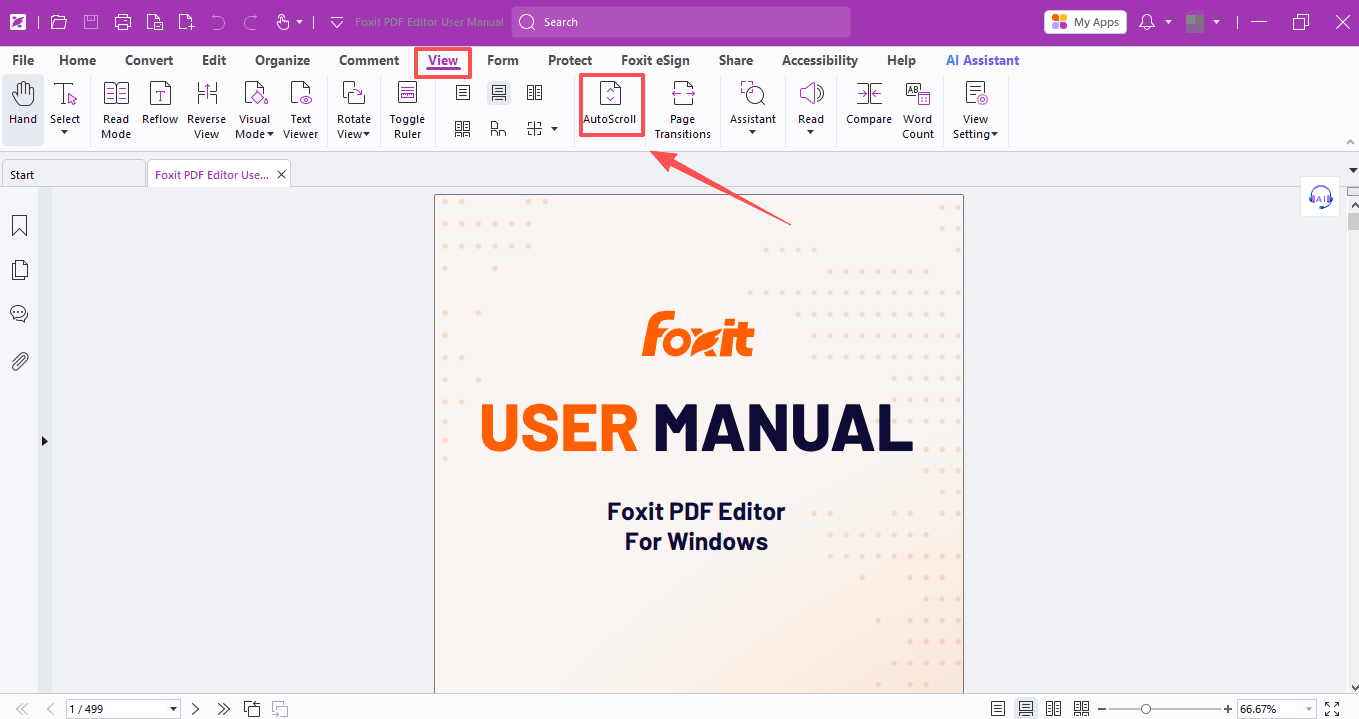
Task: Jump to last page in status bar
Action: click(x=224, y=709)
